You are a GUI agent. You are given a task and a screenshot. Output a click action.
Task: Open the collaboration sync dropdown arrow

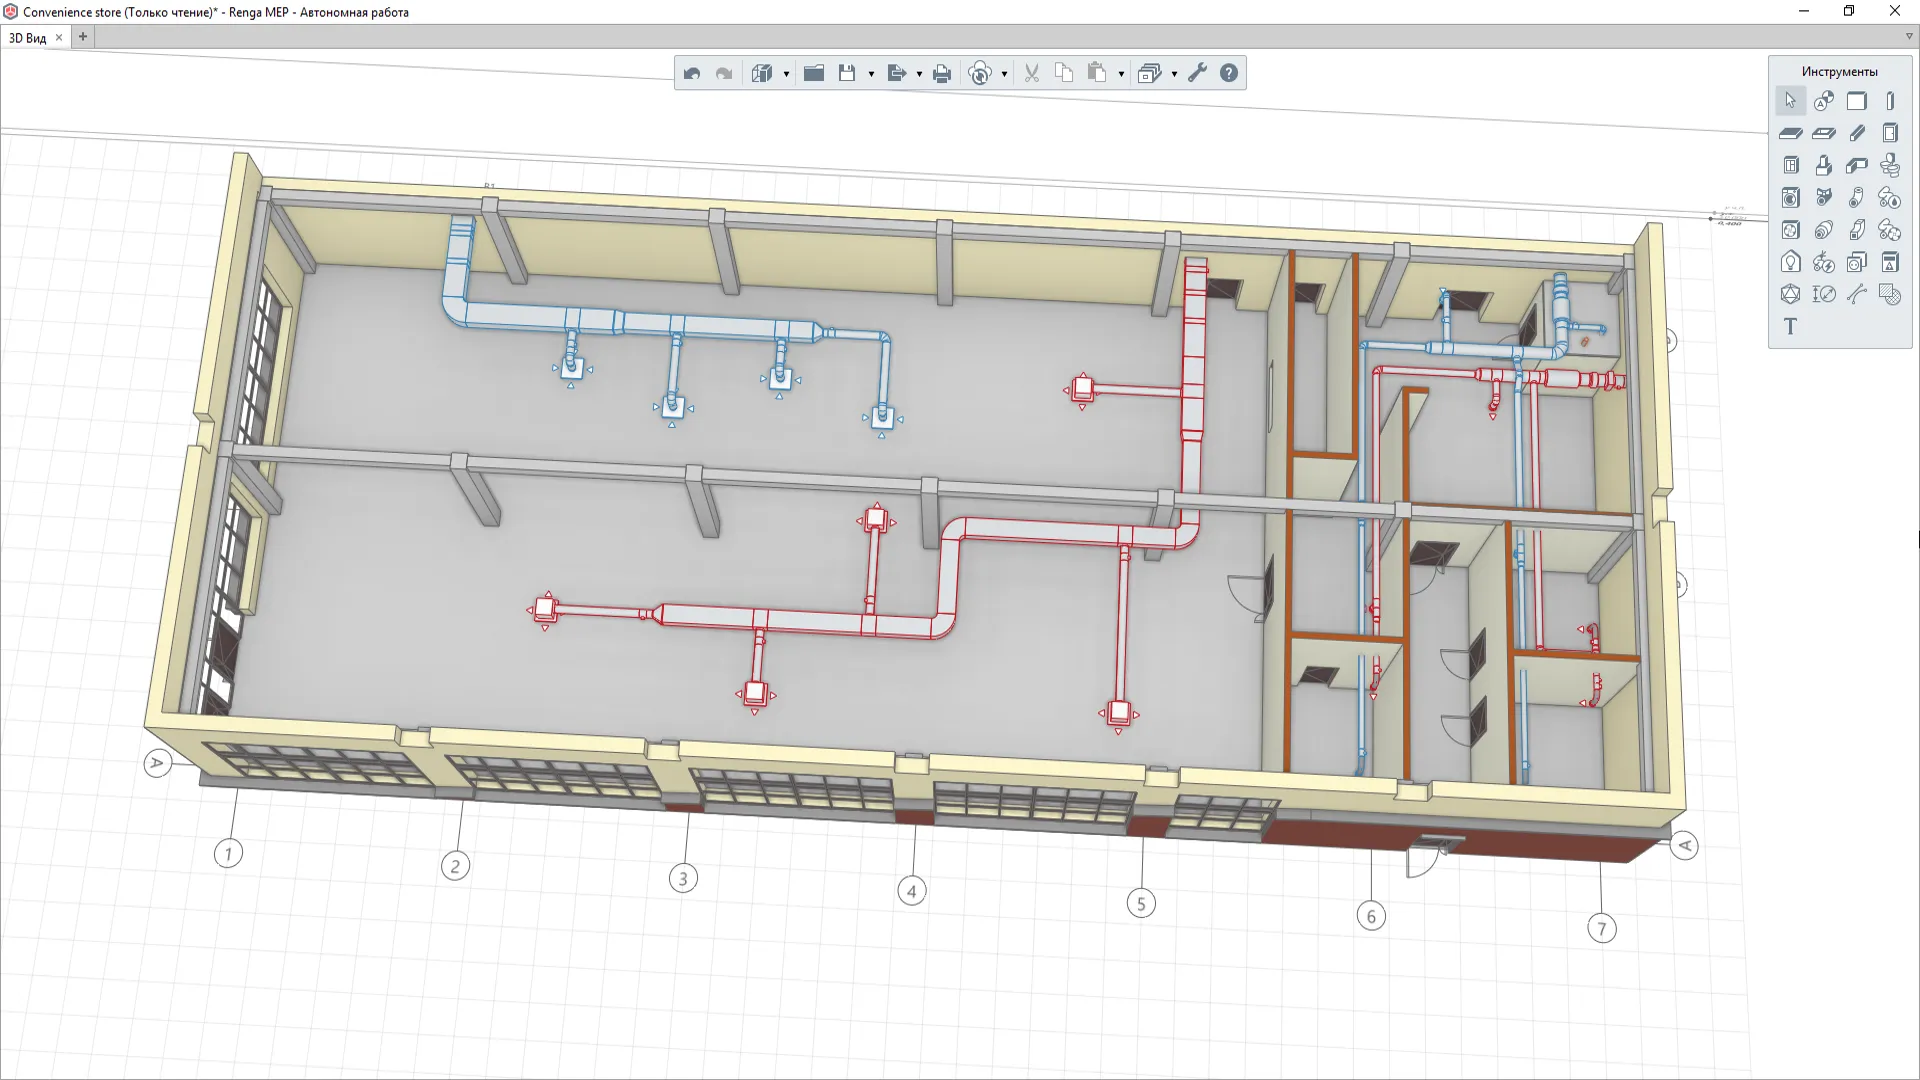click(x=1004, y=74)
